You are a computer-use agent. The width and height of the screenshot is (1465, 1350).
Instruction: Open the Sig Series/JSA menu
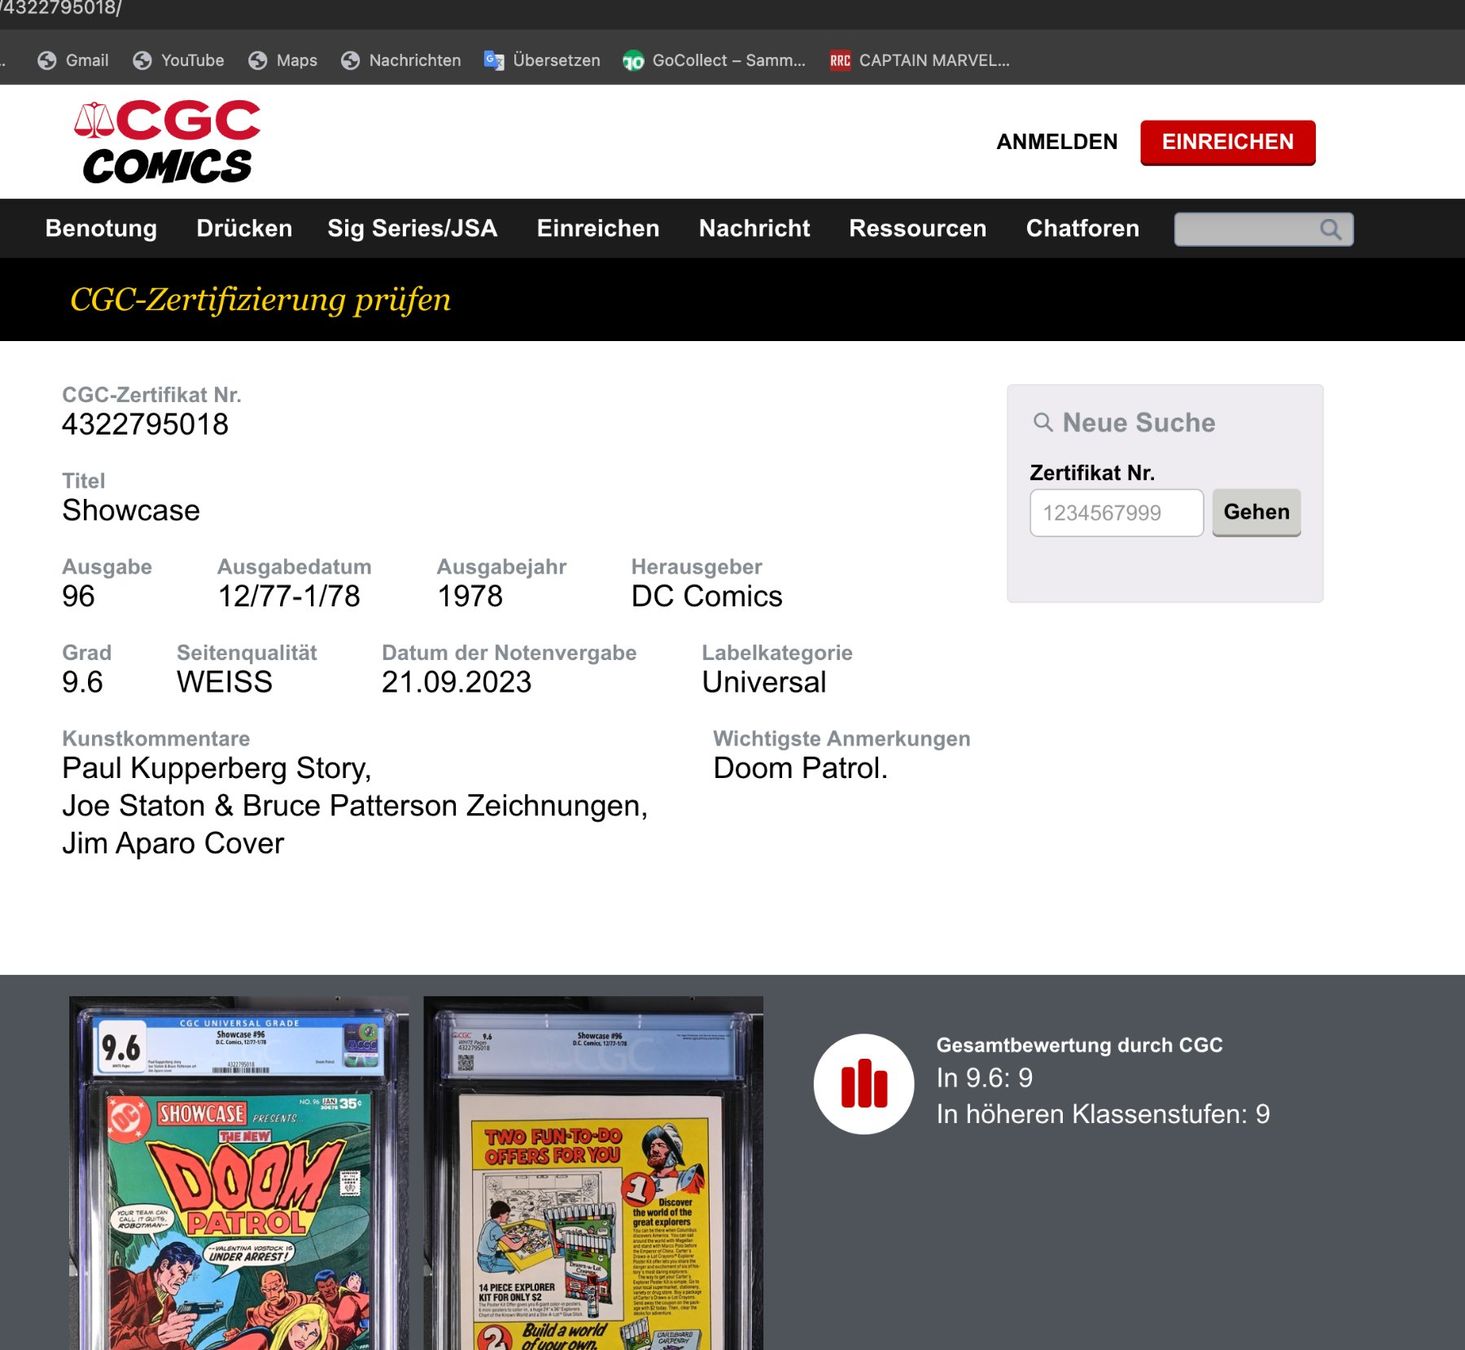412,228
